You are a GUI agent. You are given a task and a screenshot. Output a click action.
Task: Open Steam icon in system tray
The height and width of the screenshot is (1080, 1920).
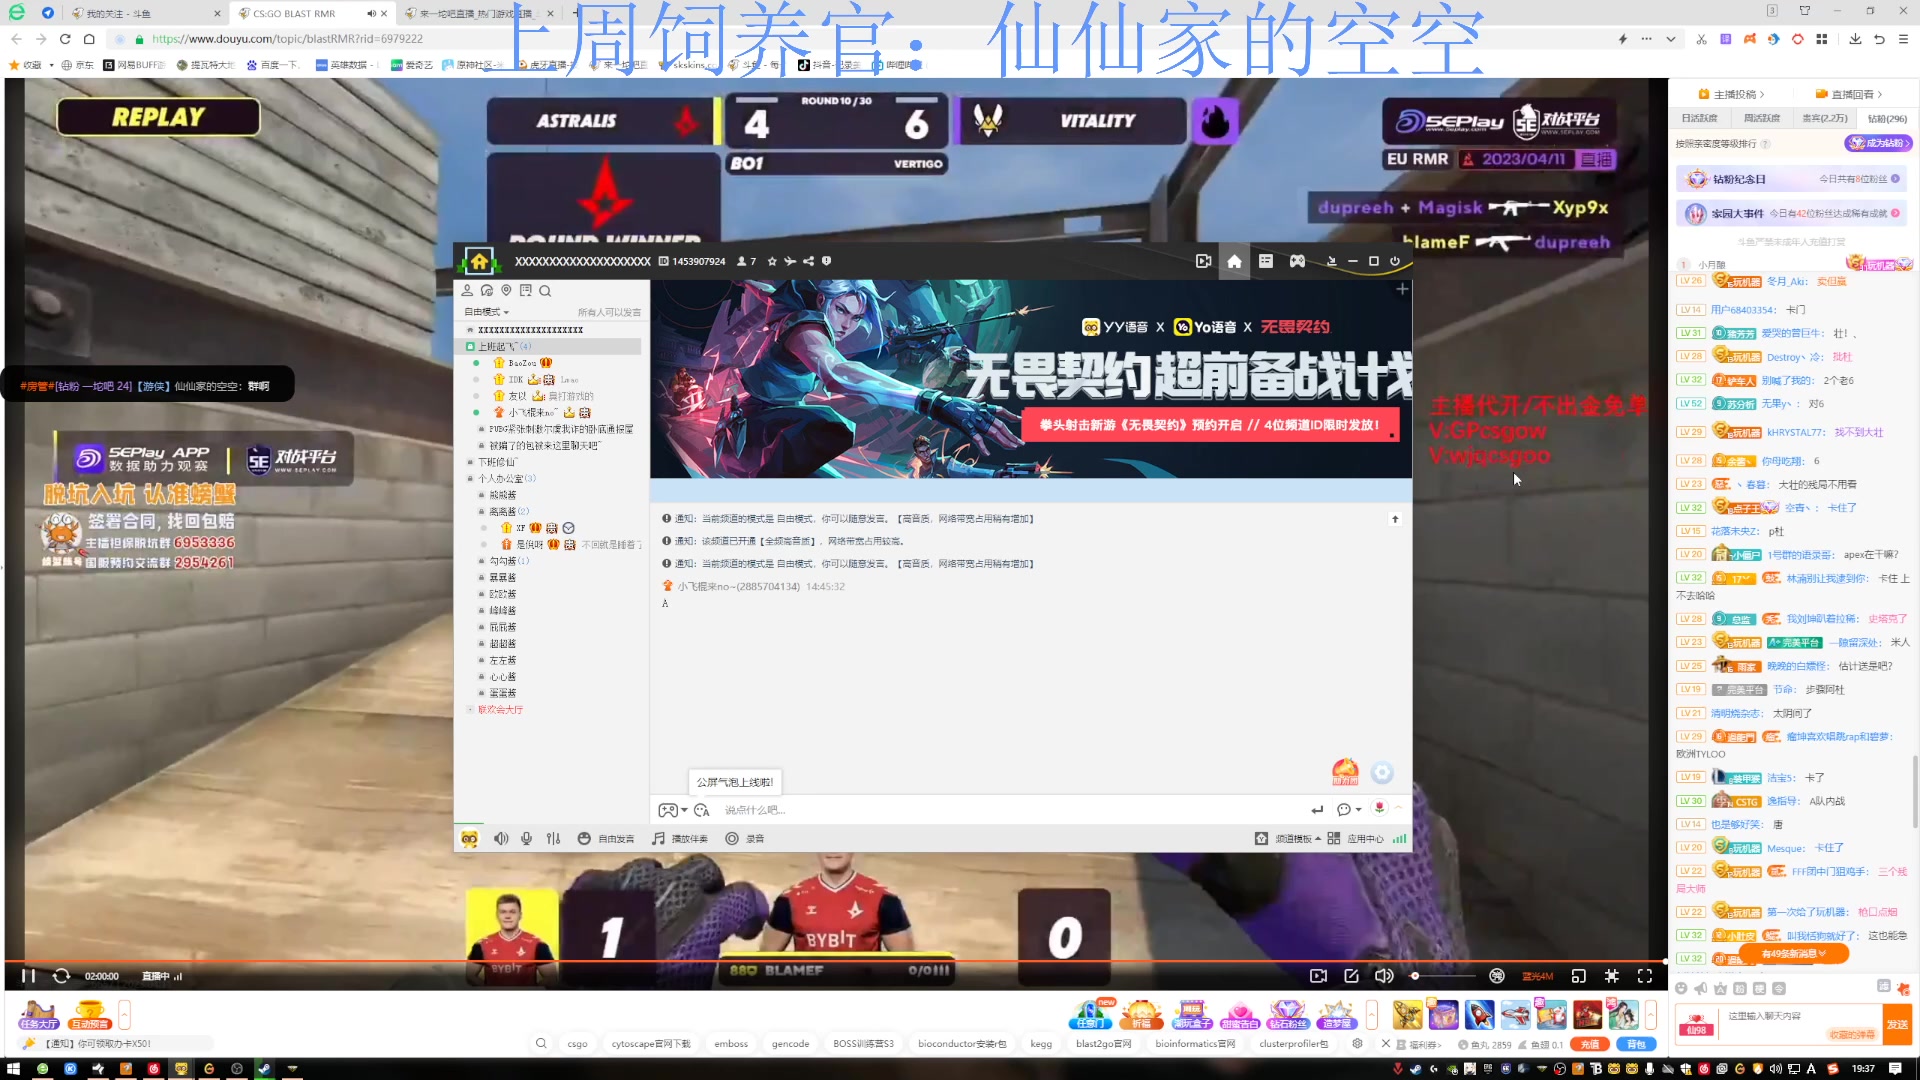click(x=1417, y=1068)
